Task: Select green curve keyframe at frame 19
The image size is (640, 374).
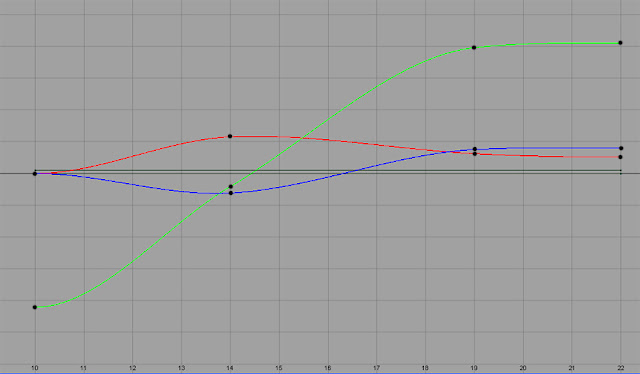Action: coord(474,48)
